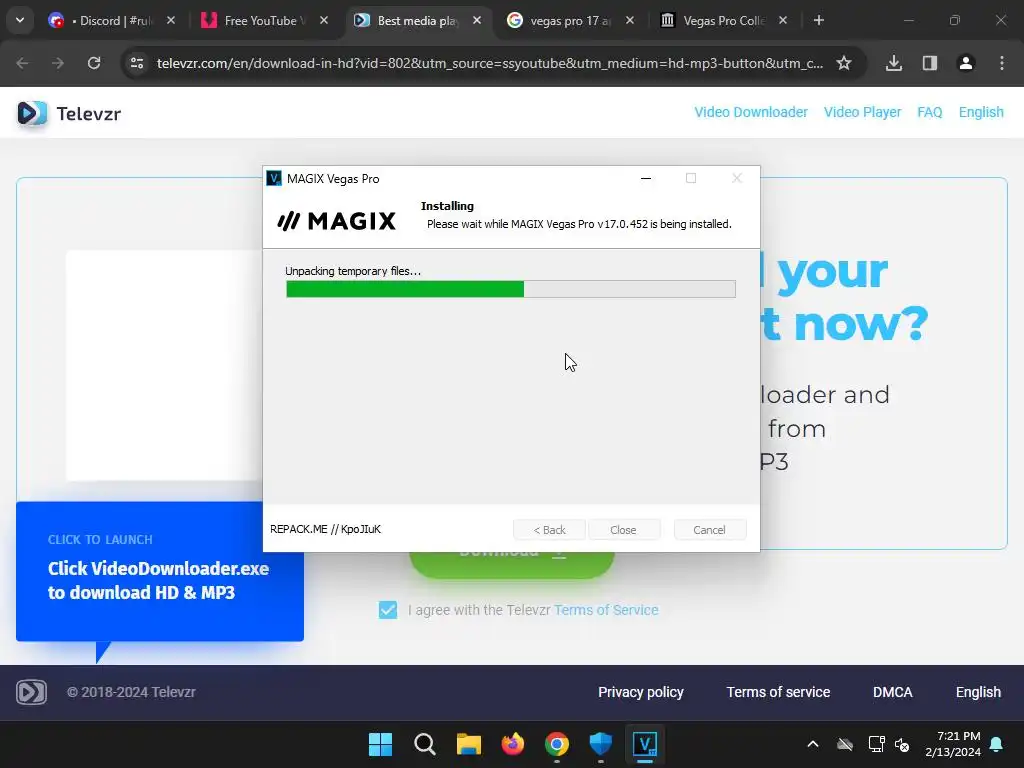
Task: Click the greyed Back button in the installer
Action: (x=549, y=530)
